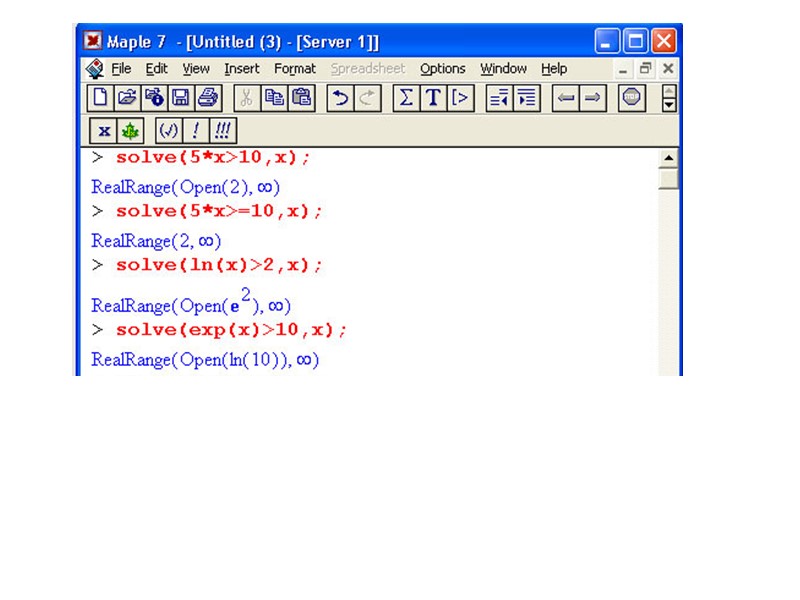800x600 pixels.
Task: Toggle the Maple leaf input button
Action: click(x=131, y=131)
